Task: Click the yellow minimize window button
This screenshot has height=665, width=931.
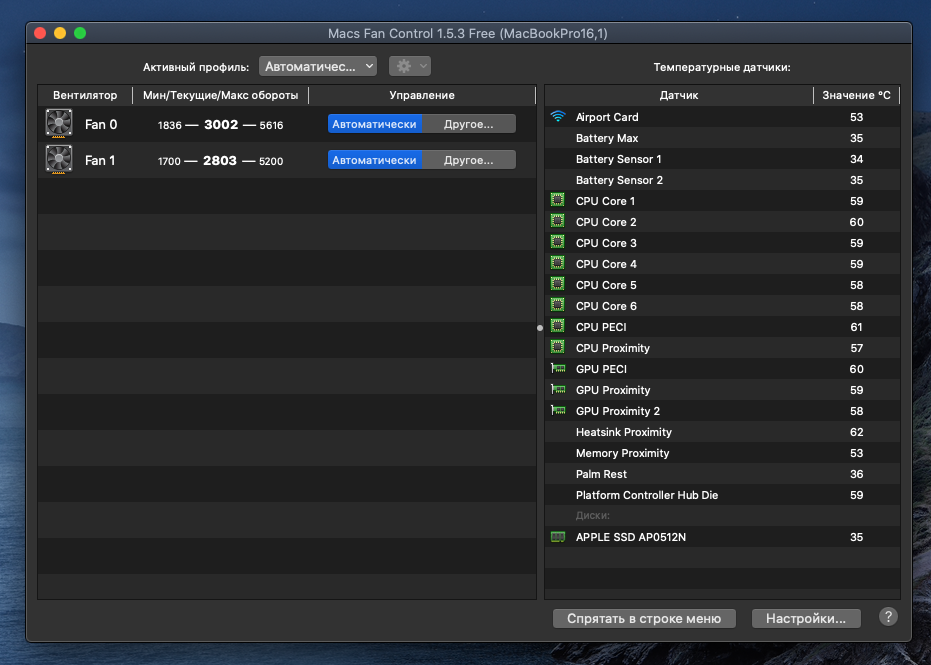Action: point(60,33)
